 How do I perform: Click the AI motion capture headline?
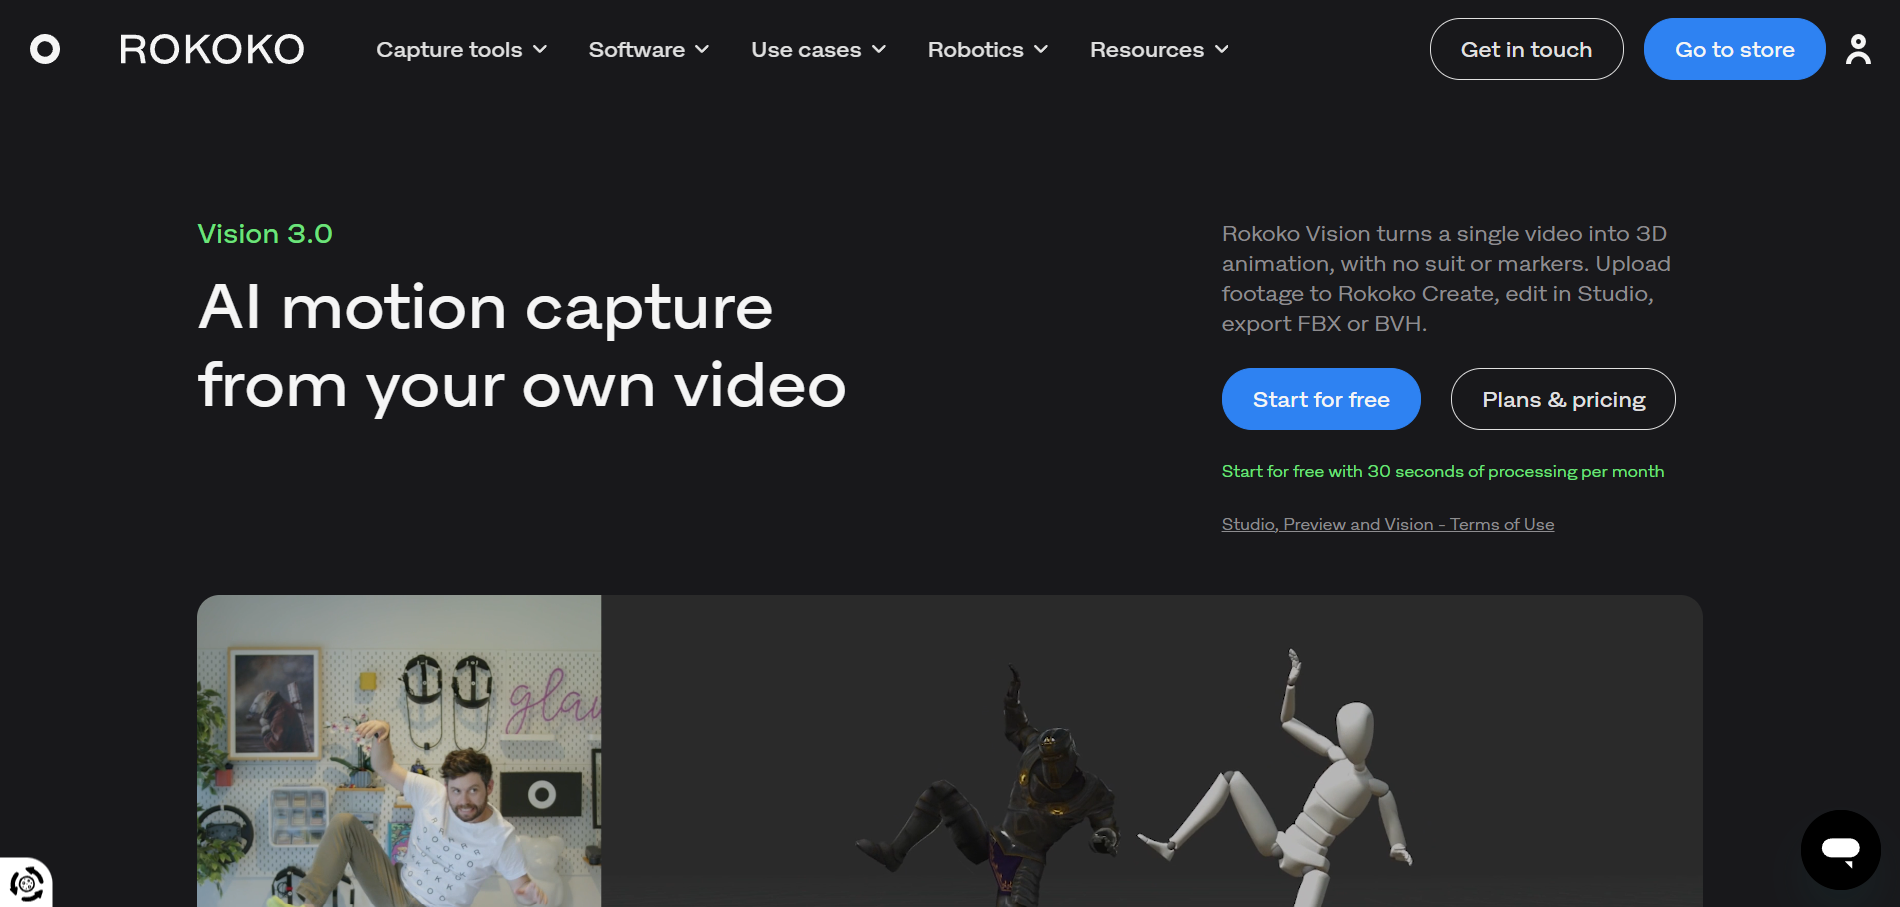pyautogui.click(x=522, y=346)
